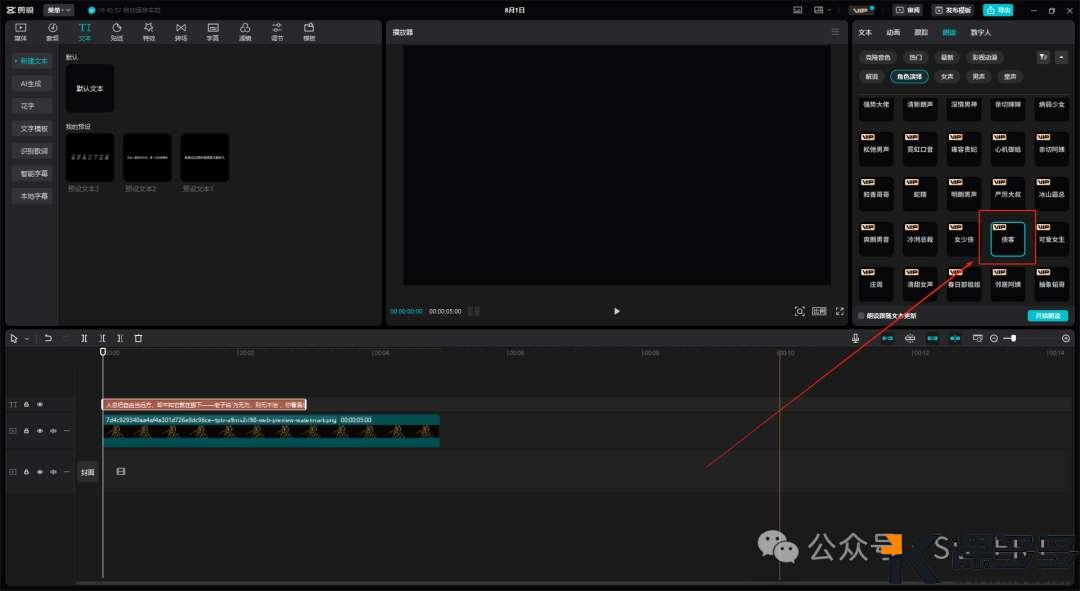This screenshot has width=1080, height=591.
Task: Click the 导出 export button
Action: (x=997, y=10)
